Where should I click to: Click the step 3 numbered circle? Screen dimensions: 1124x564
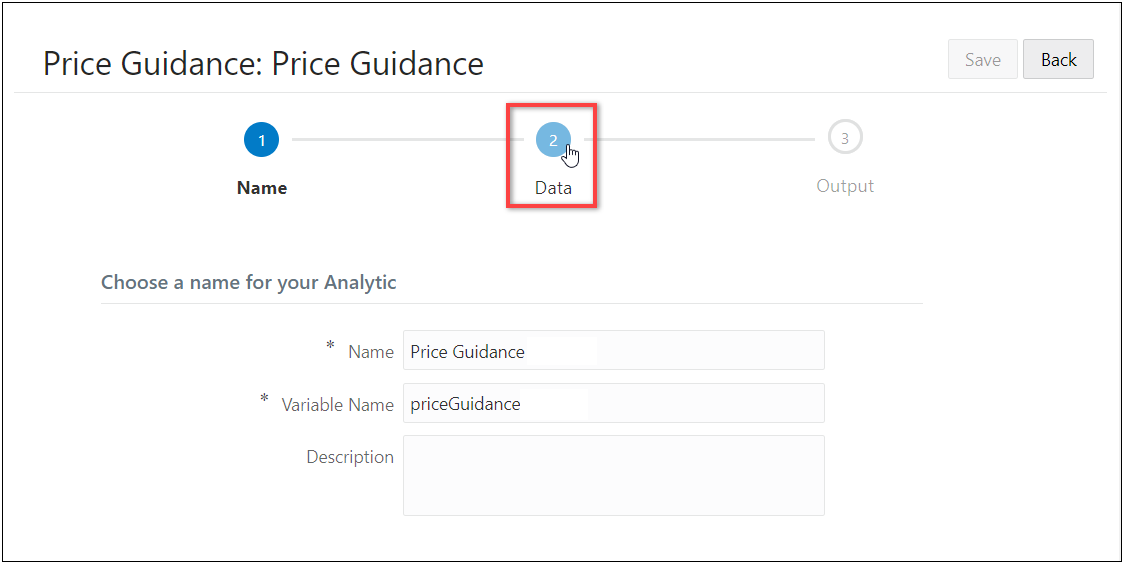[x=845, y=139]
